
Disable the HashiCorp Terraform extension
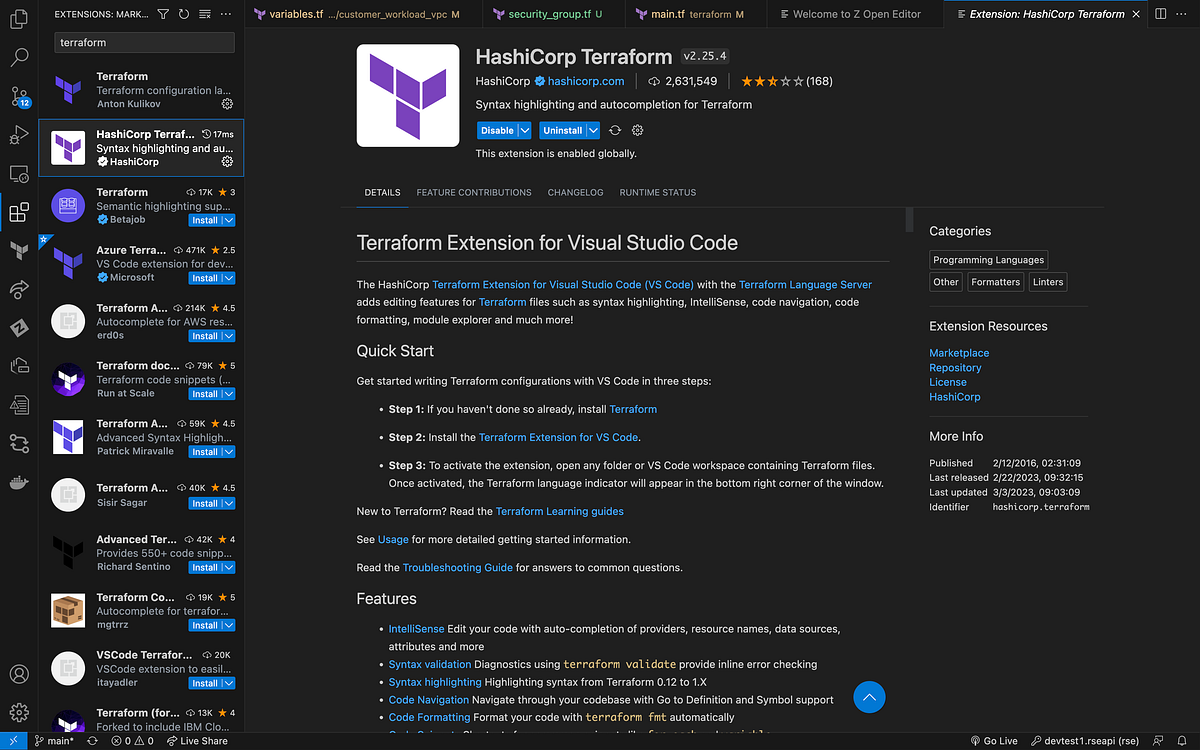tap(498, 130)
